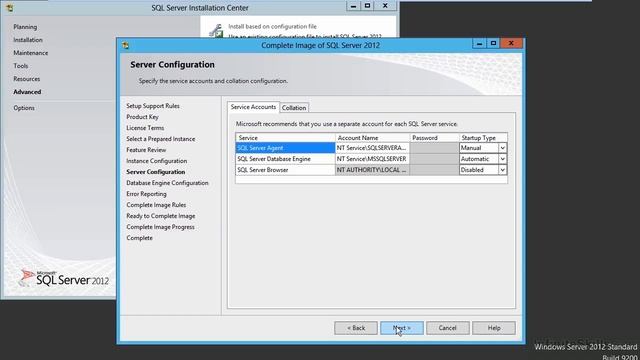Click the Password column header
The height and width of the screenshot is (360, 640).
pos(434,138)
